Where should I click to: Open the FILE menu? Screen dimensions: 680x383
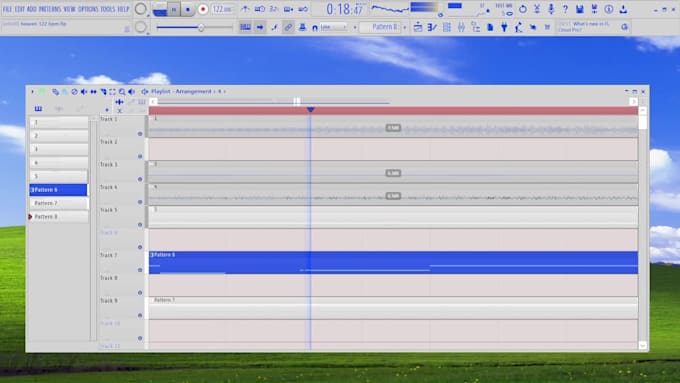pos(7,9)
